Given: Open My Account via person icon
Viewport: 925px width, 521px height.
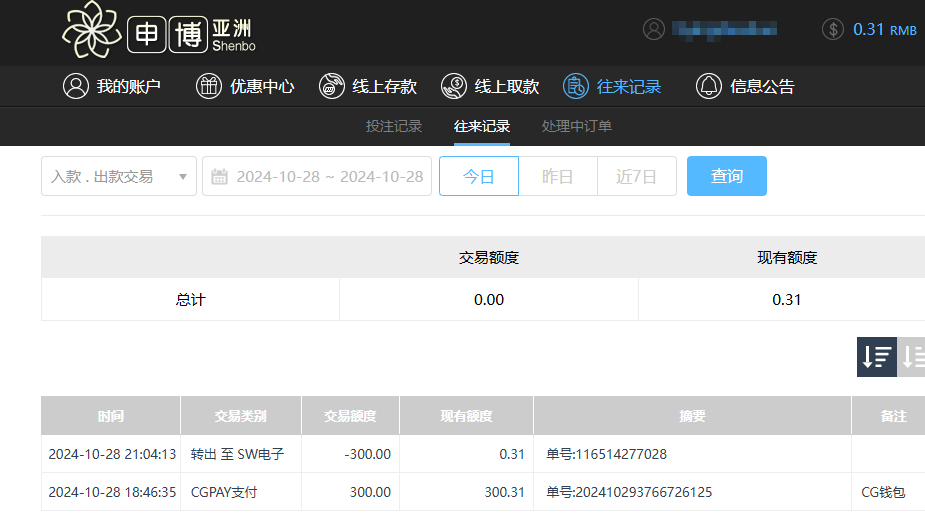Looking at the screenshot, I should pos(76,86).
